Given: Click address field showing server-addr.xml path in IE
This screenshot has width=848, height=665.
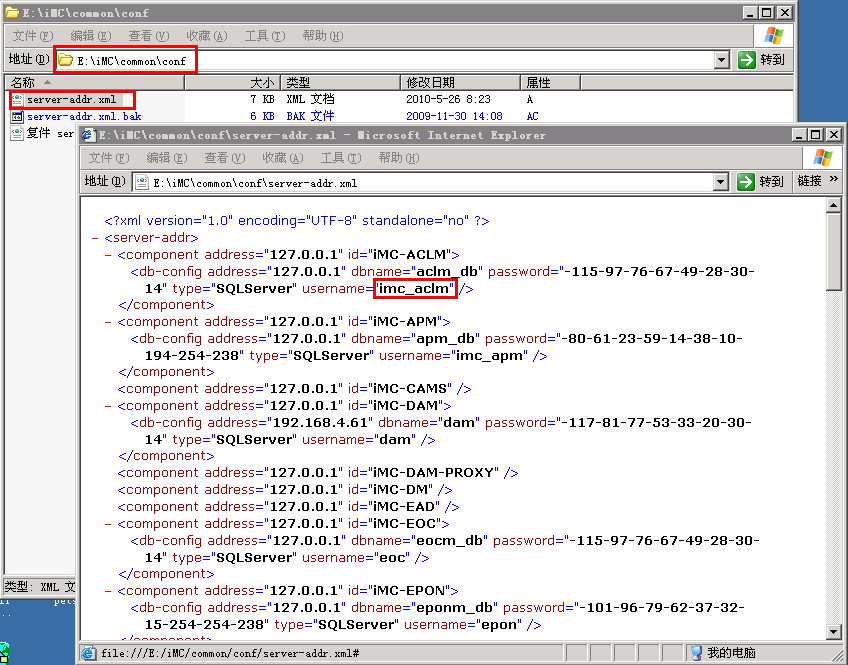Looking at the screenshot, I should [x=430, y=182].
